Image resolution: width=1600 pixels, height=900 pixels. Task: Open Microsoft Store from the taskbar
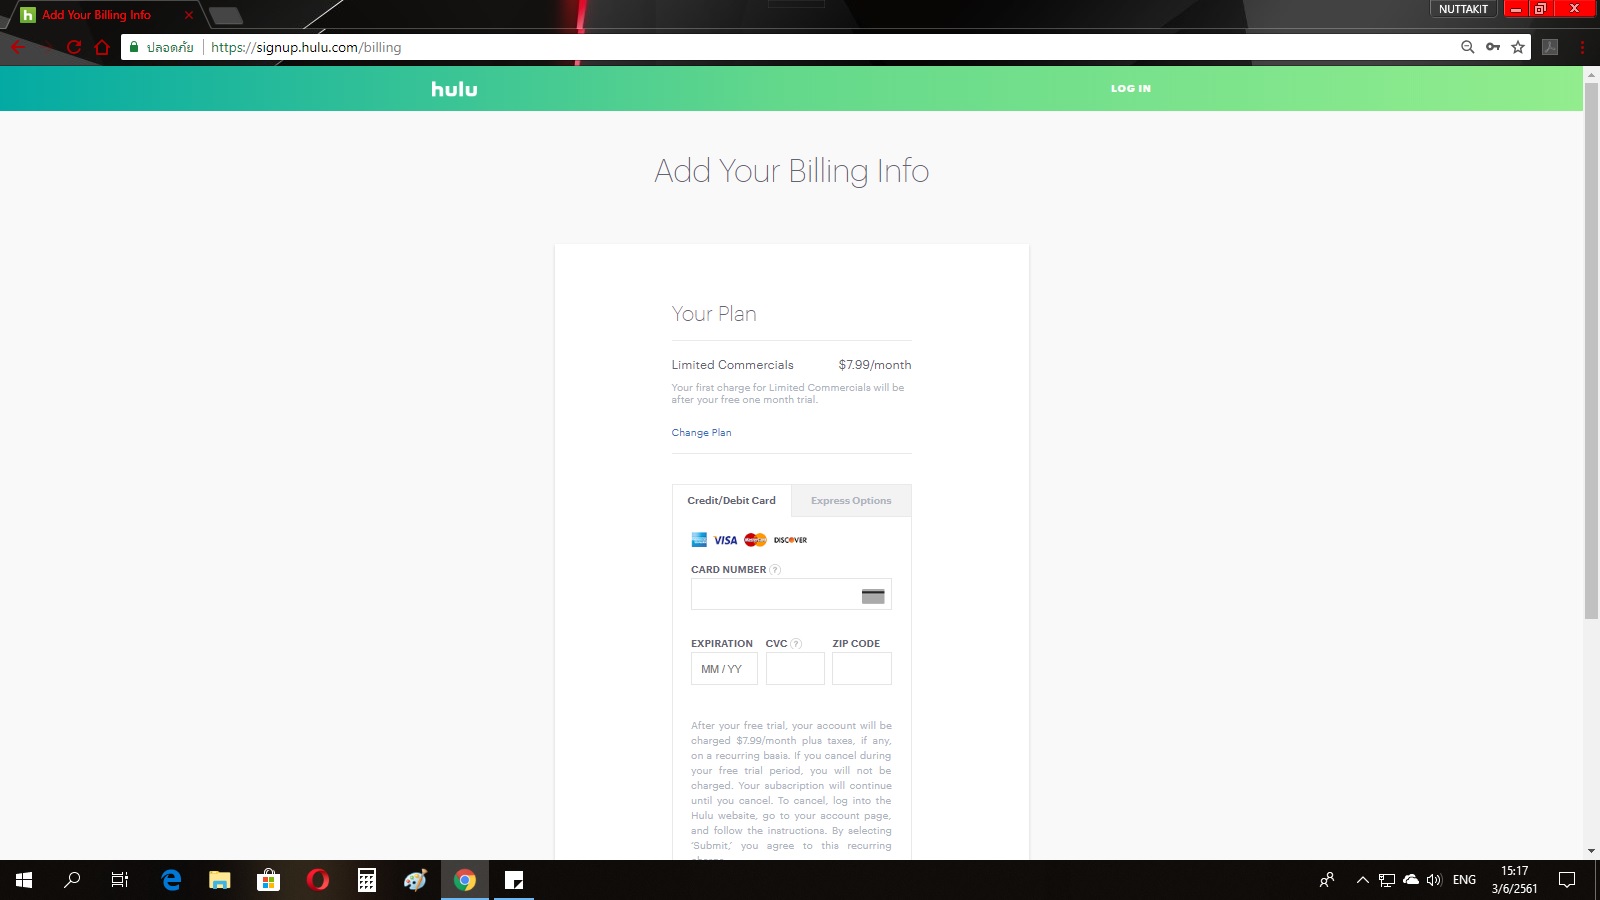coord(268,880)
